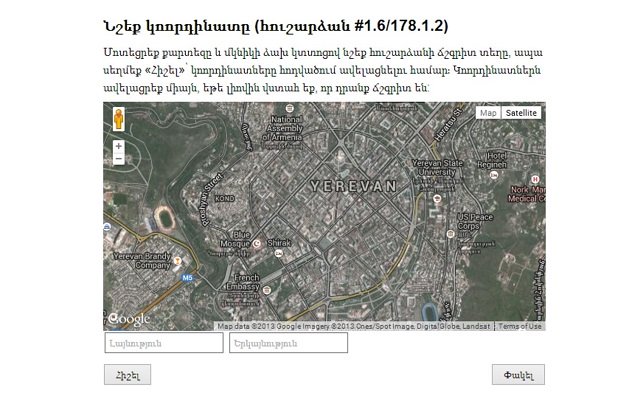The width and height of the screenshot is (640, 400).
Task: Click the Հիշել save button
Action: pyautogui.click(x=127, y=375)
